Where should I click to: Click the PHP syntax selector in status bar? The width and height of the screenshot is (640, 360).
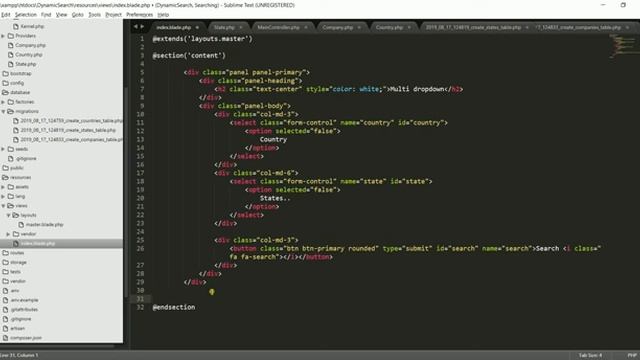pyautogui.click(x=632, y=356)
